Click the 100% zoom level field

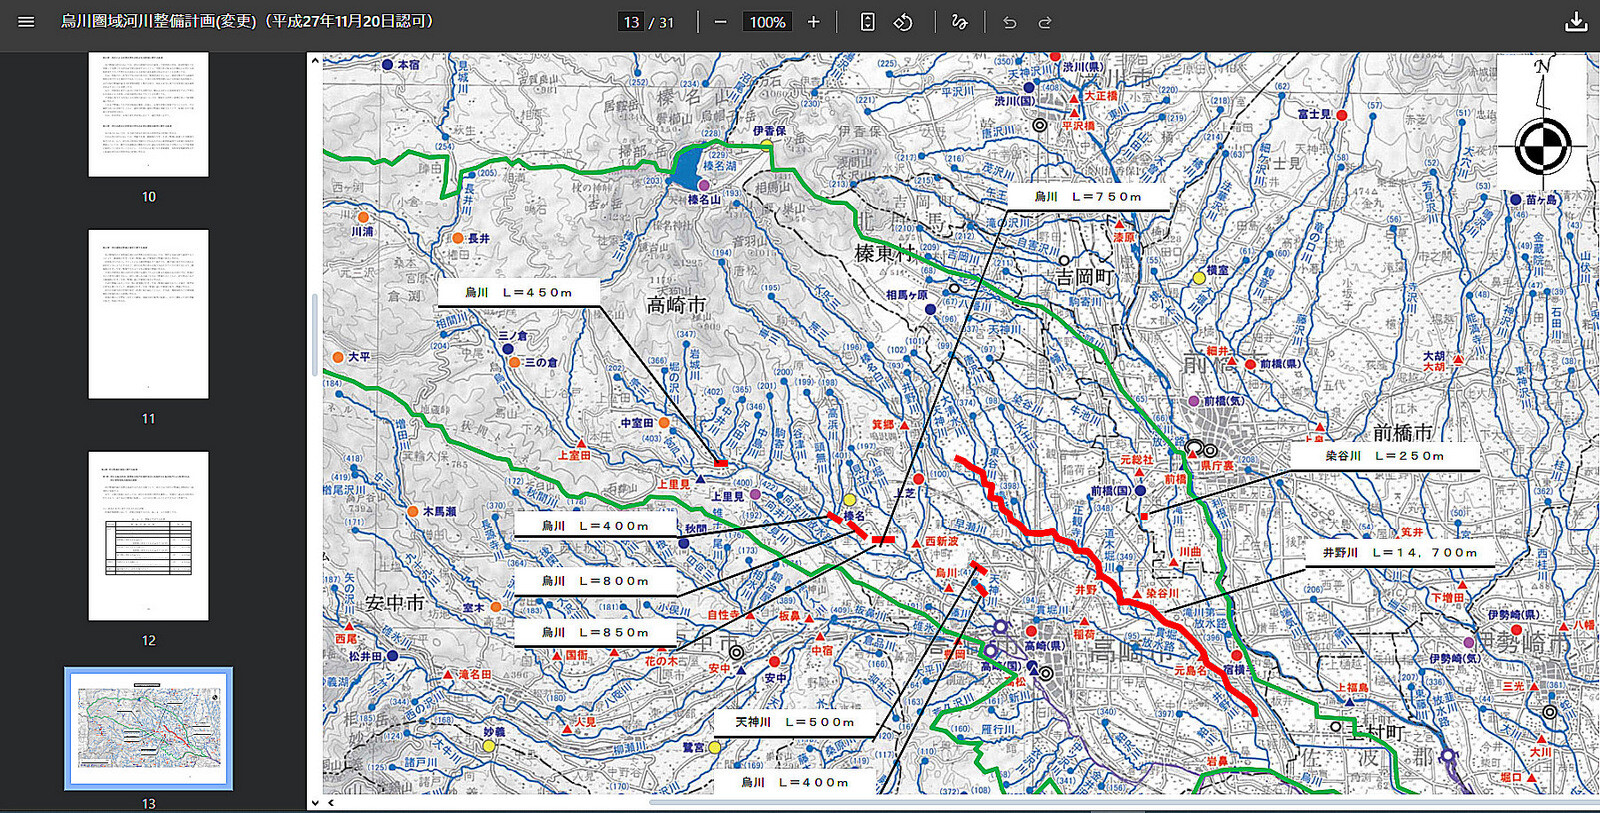tap(767, 22)
